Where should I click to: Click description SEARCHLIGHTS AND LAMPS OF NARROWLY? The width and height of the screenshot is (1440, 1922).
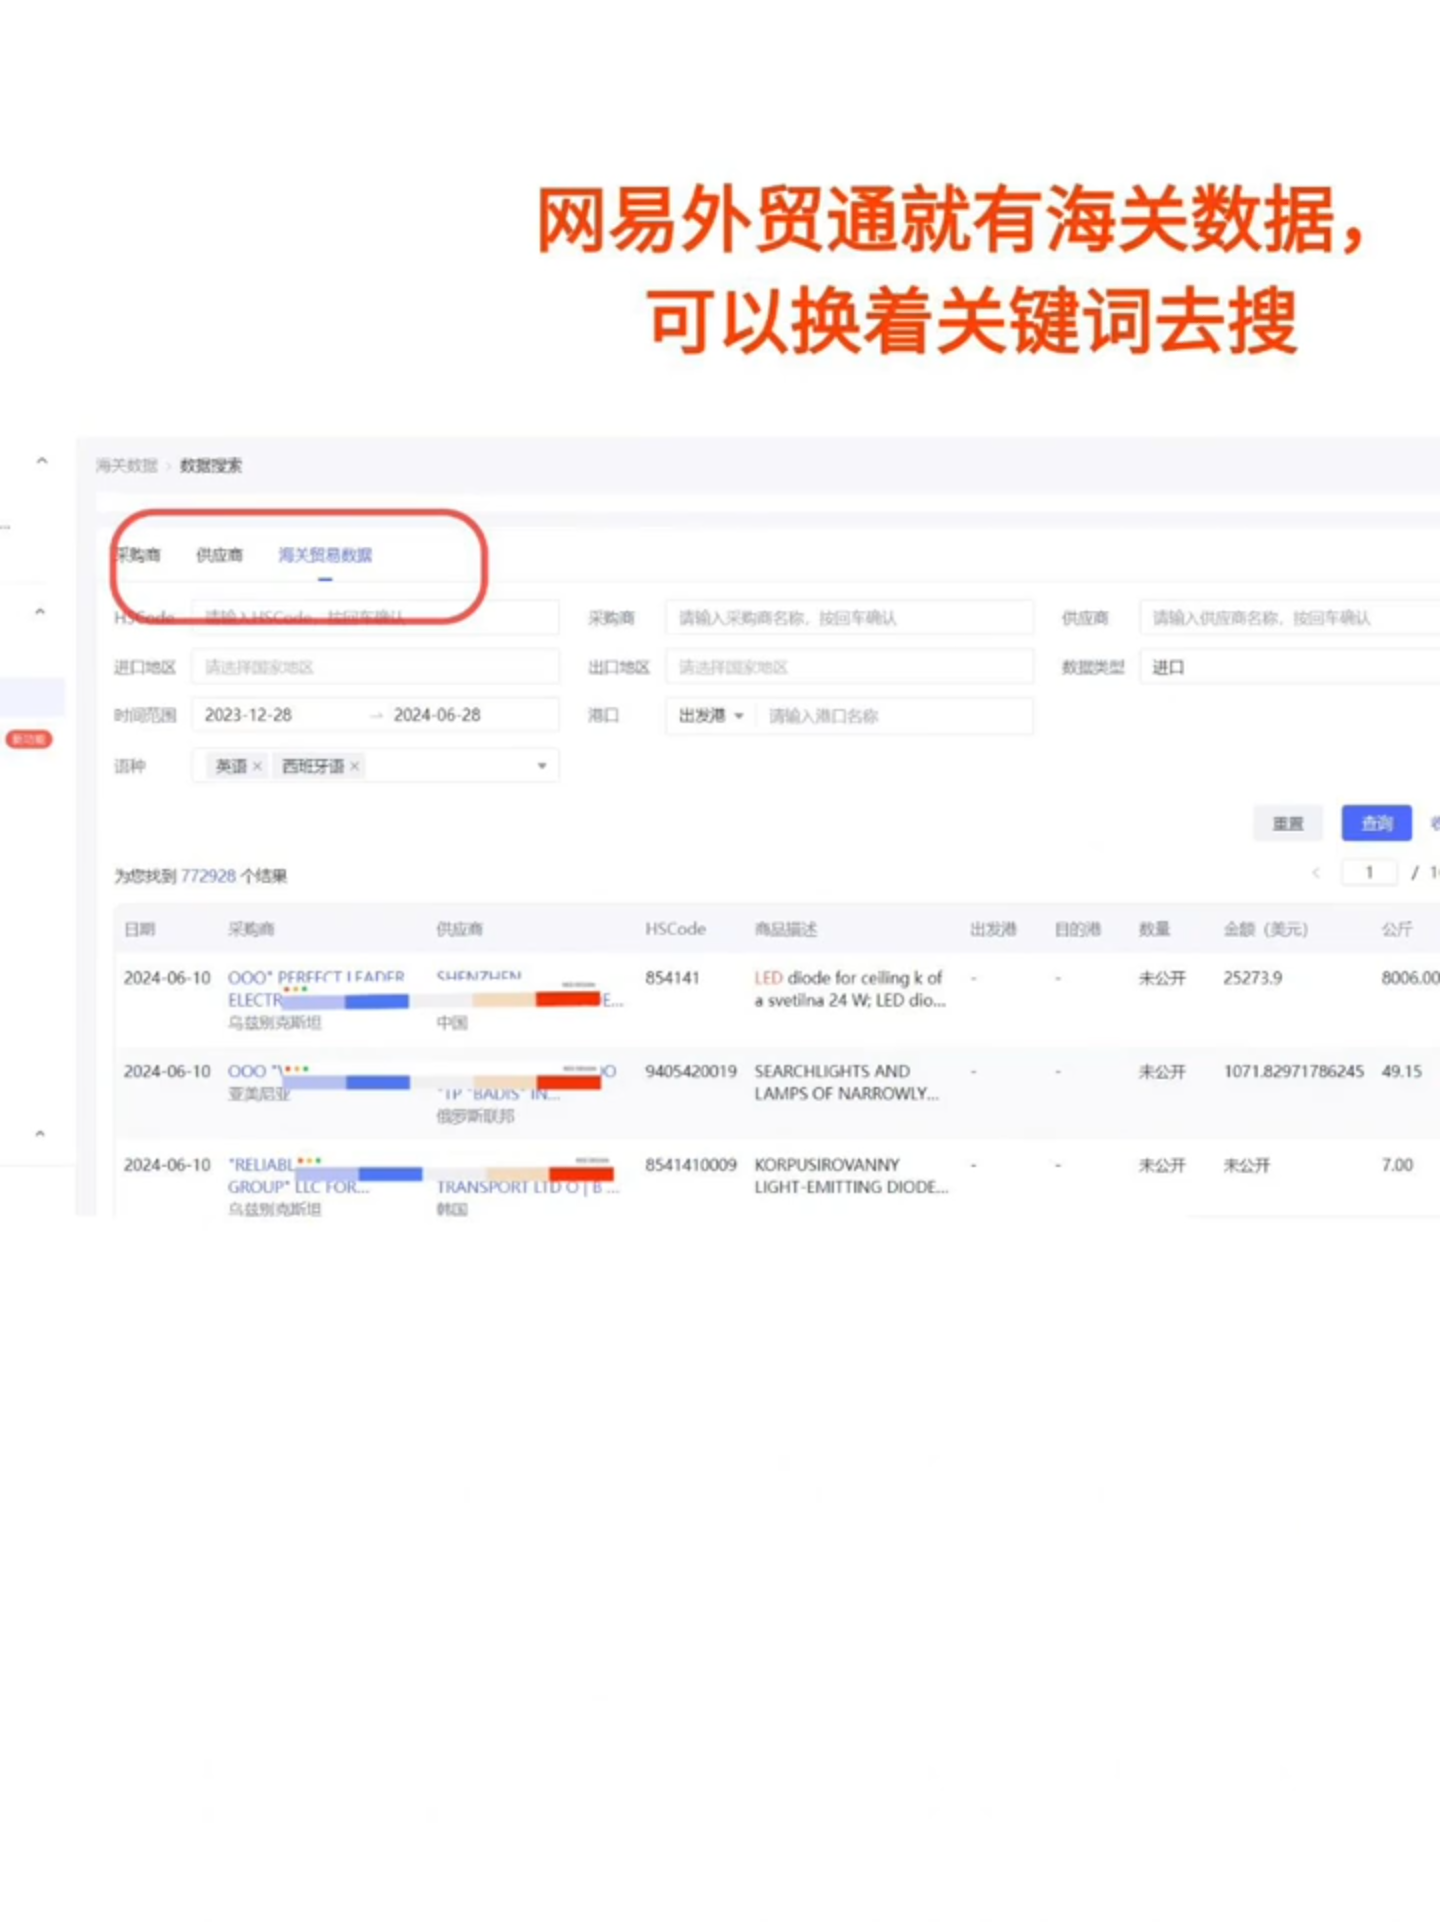[x=846, y=1082]
